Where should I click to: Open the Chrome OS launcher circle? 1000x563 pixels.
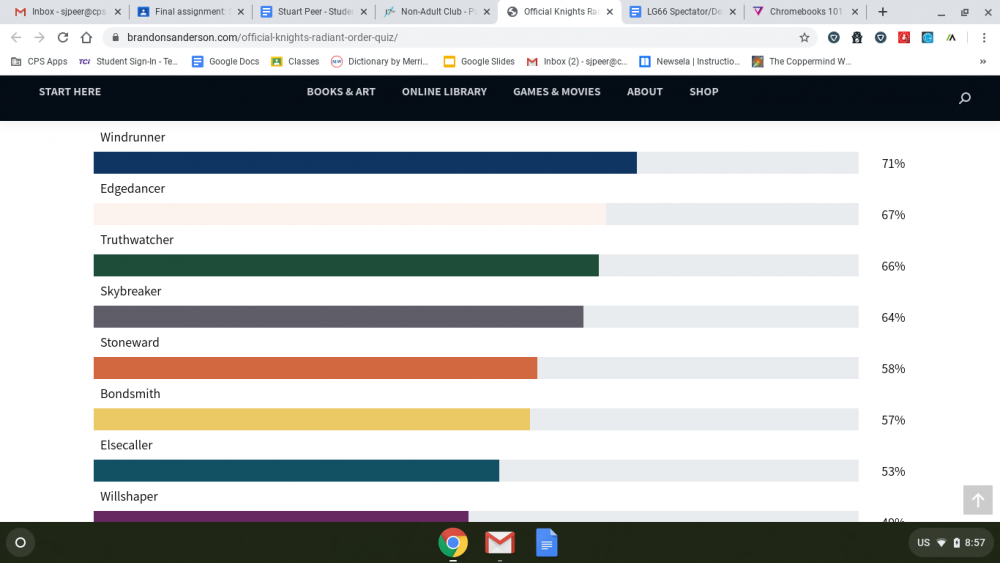tap(20, 543)
